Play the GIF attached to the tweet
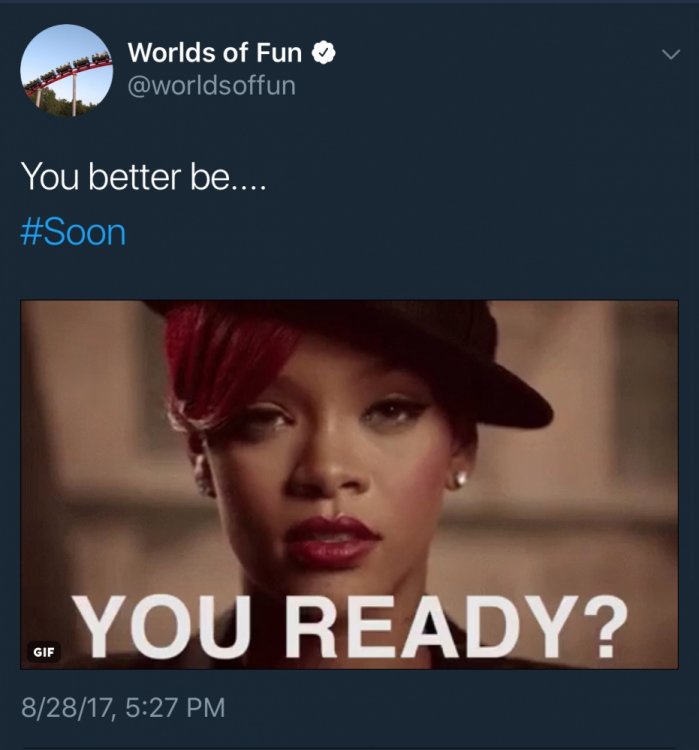Viewport: 699px width, 750px height. click(x=349, y=484)
